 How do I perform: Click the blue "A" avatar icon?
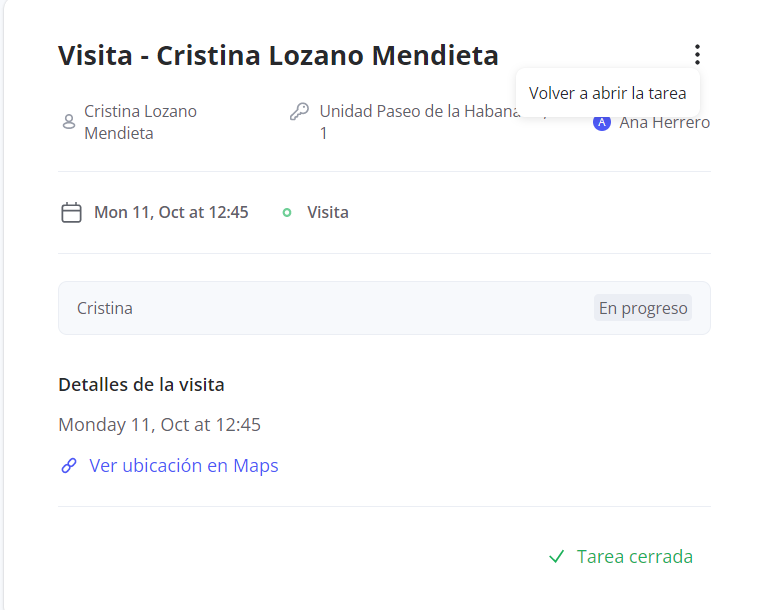tap(601, 123)
